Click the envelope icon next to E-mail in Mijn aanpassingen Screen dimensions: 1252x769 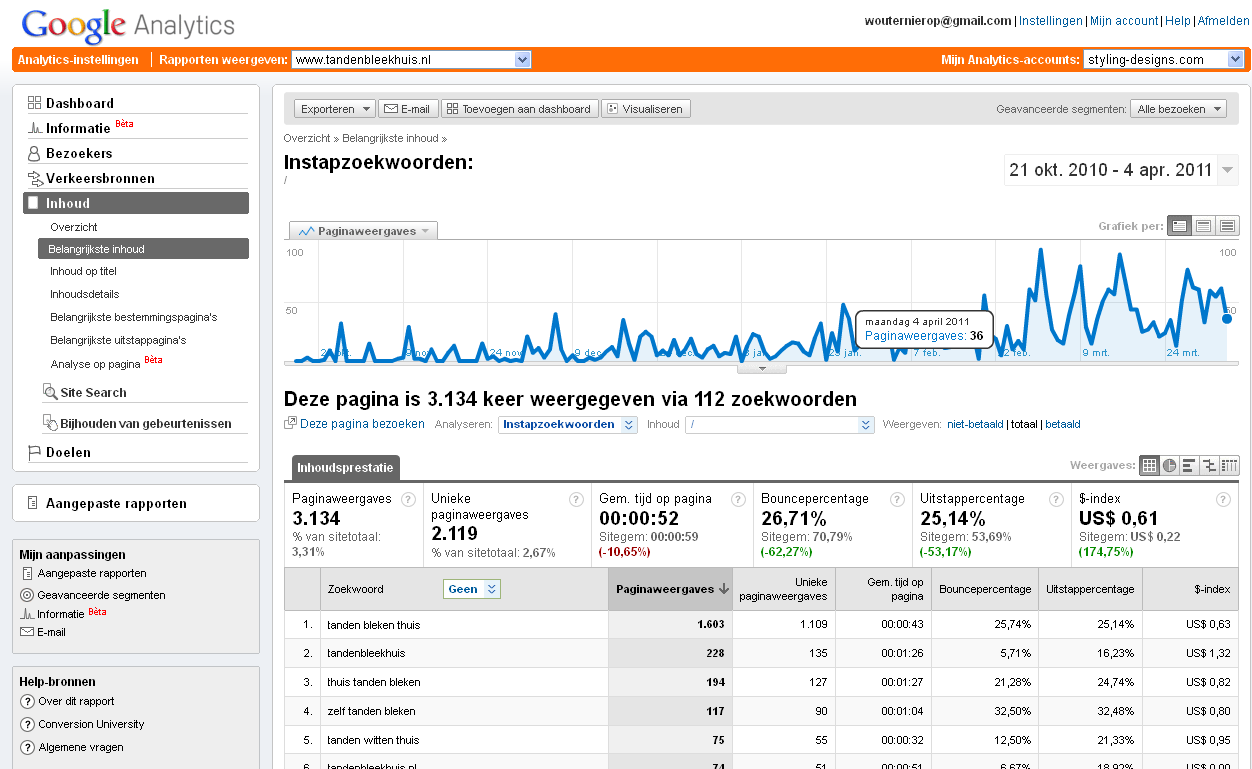click(x=27, y=632)
